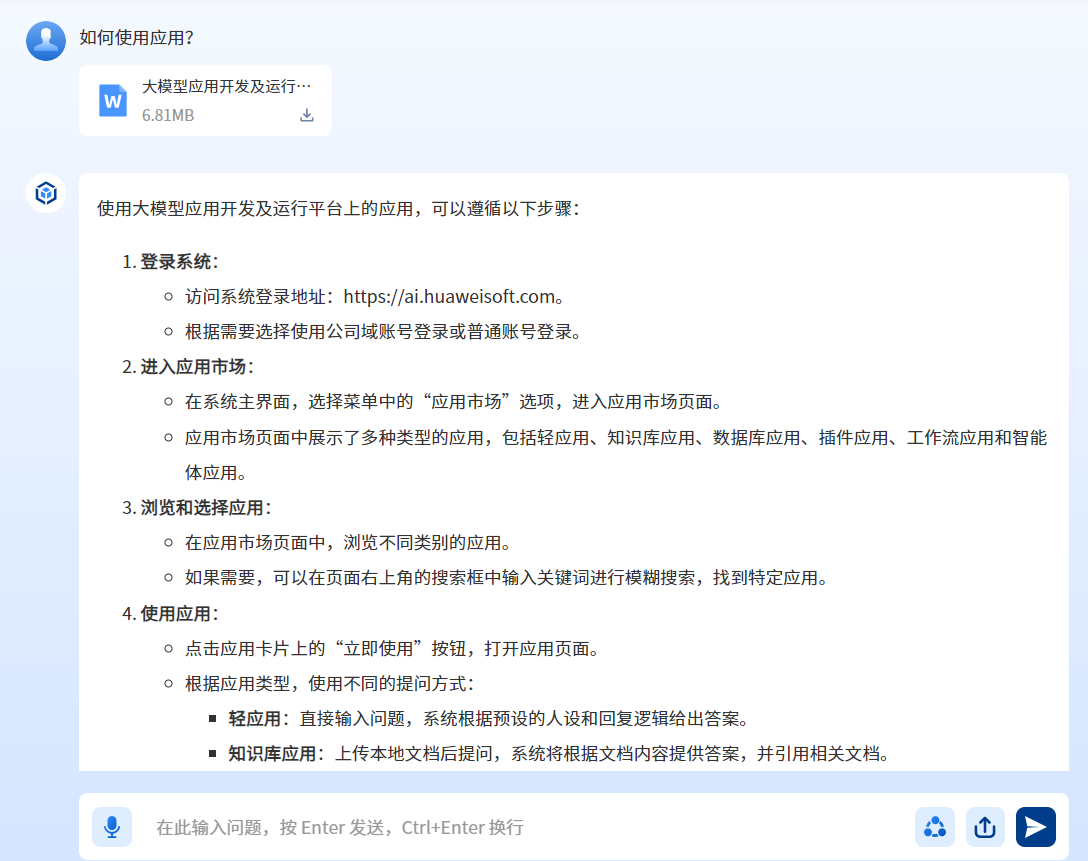1088x861 pixels.
Task: Click the 登录系统 step heading
Action: click(x=176, y=262)
